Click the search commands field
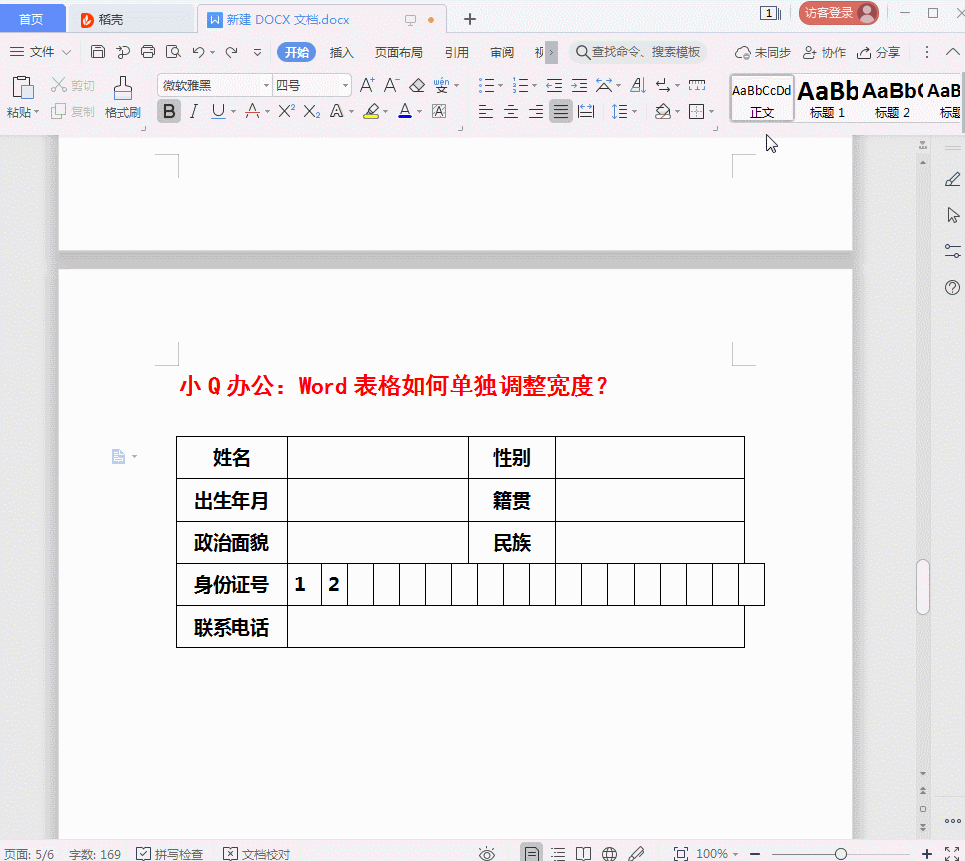This screenshot has height=861, width=965. pos(638,52)
